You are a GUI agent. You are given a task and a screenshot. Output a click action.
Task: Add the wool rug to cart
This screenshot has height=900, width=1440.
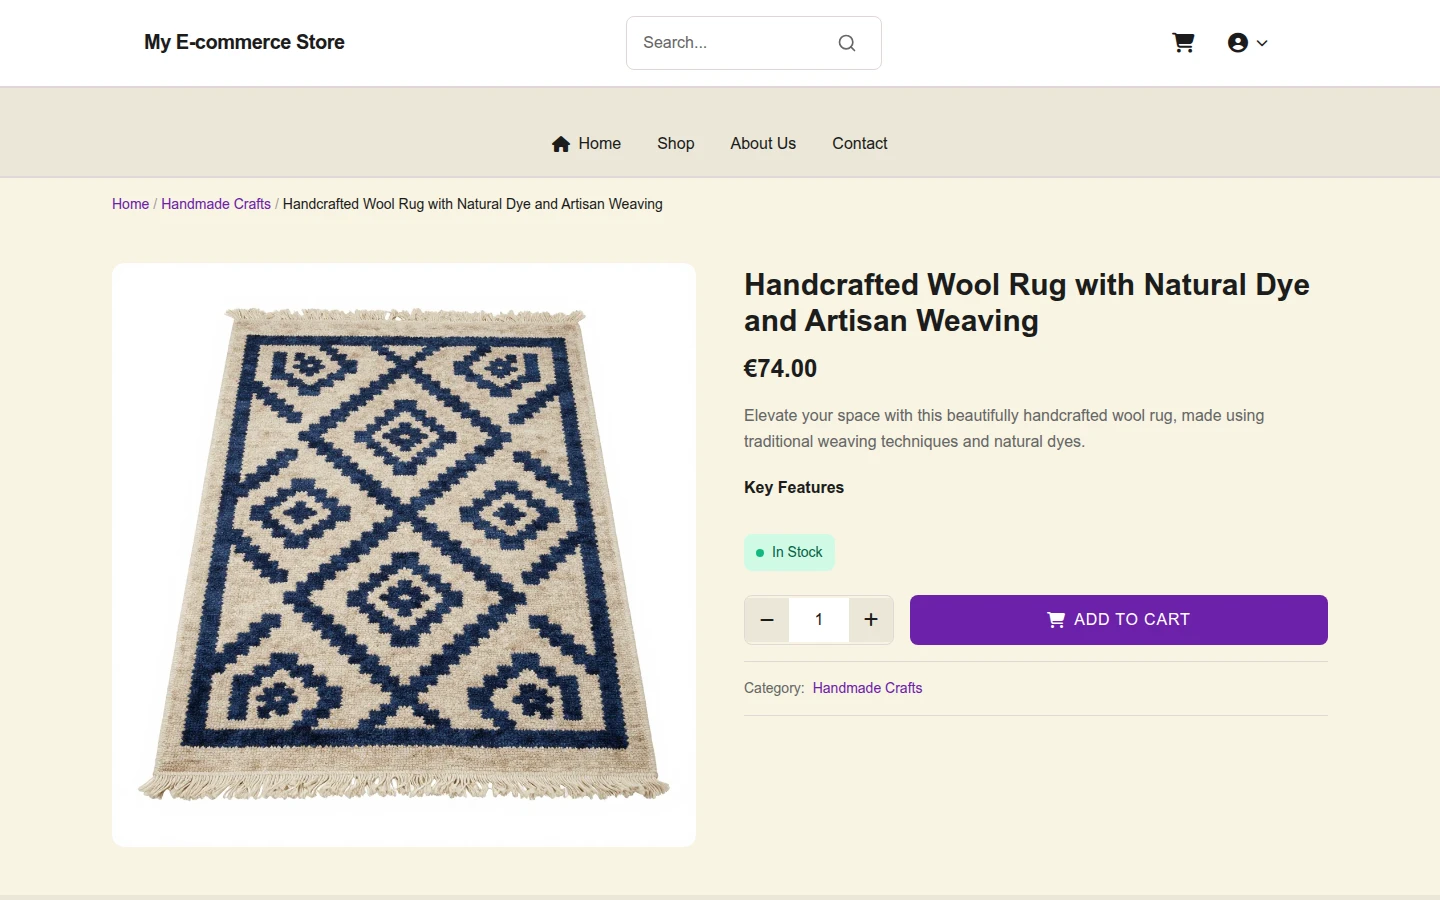1119,620
